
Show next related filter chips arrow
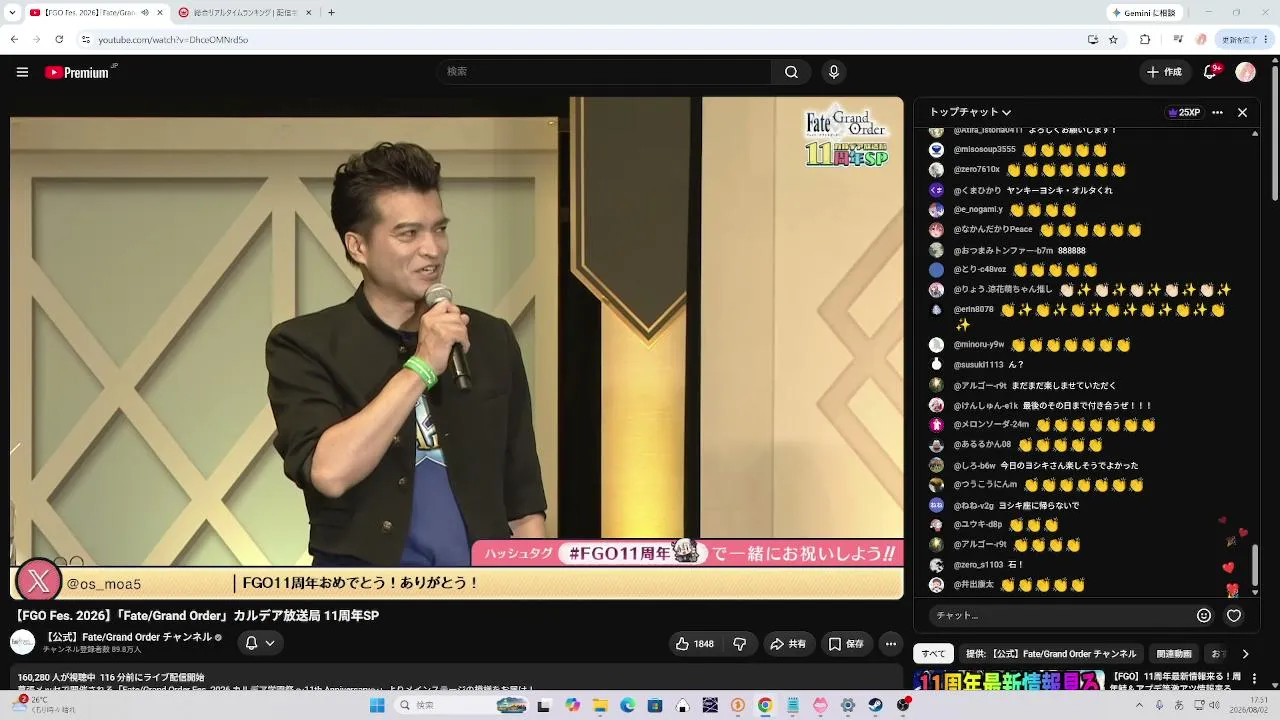(1245, 654)
